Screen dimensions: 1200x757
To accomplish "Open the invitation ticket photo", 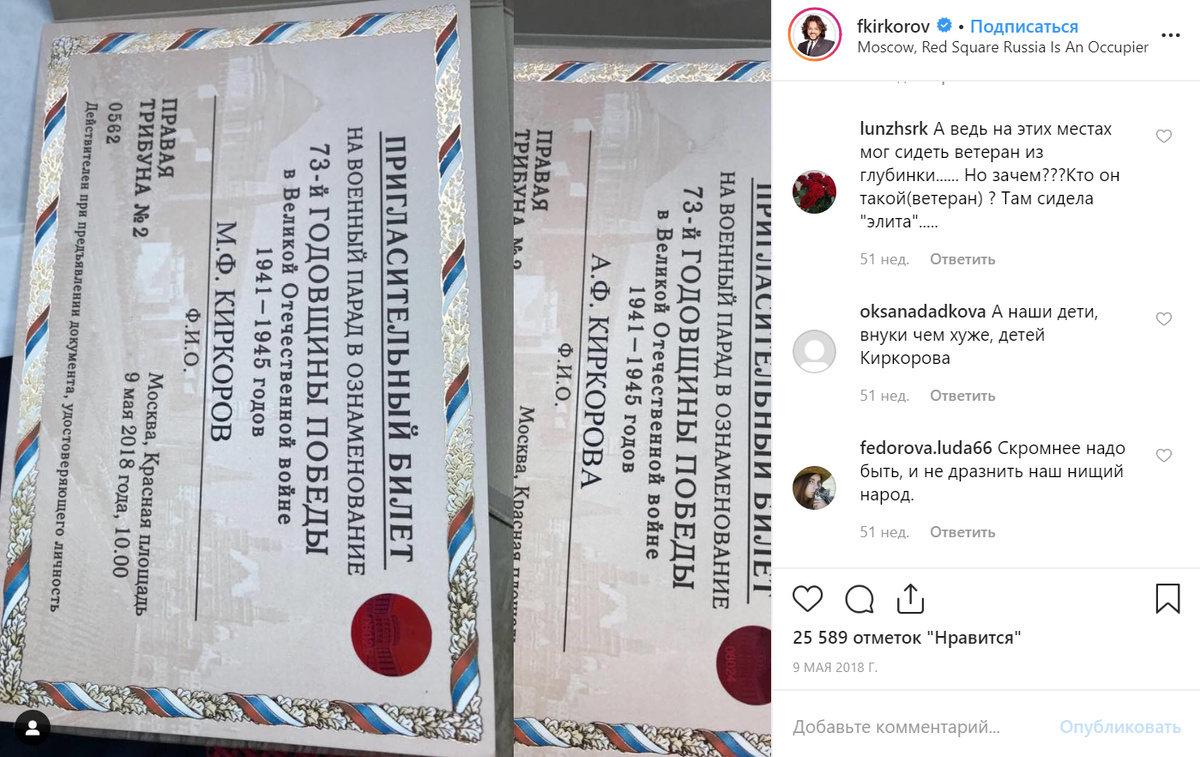I will [386, 378].
